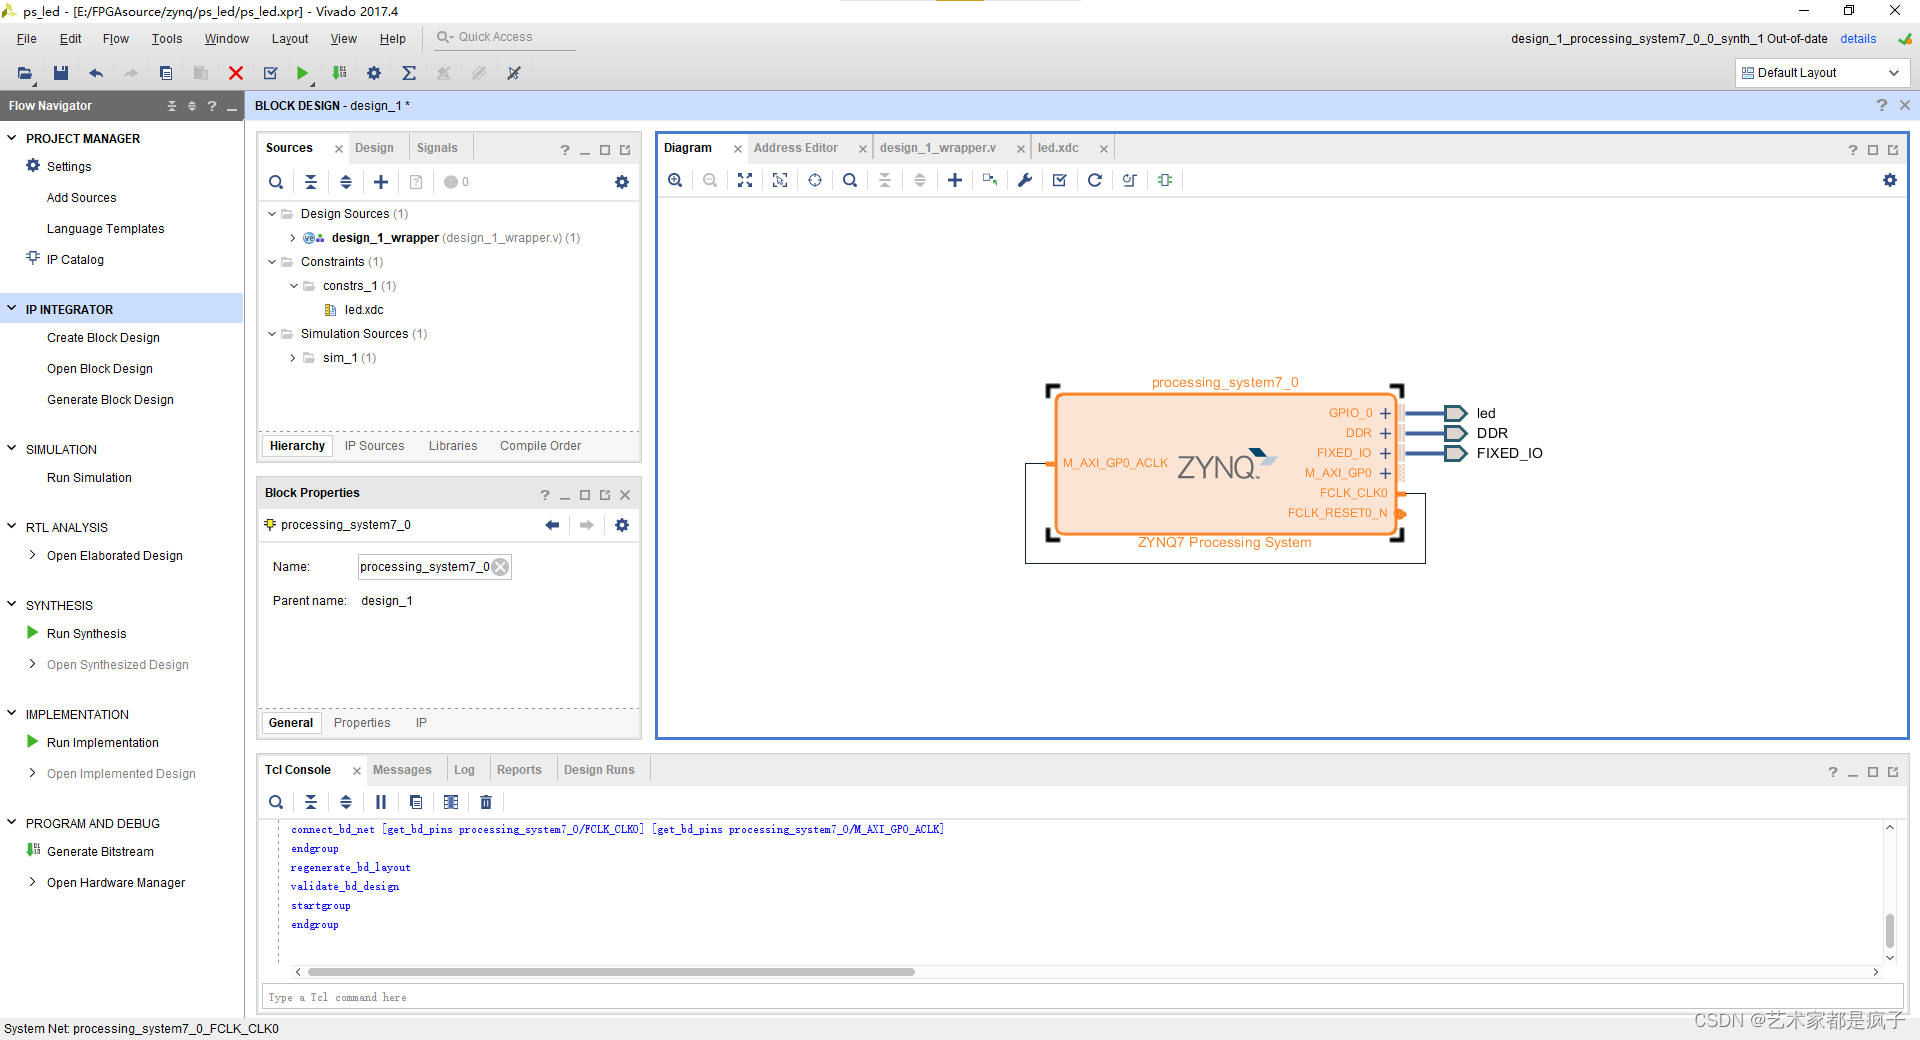Click the Tcl Console horizontal scrollbar
Viewport: 1920px width, 1040px height.
[x=611, y=972]
